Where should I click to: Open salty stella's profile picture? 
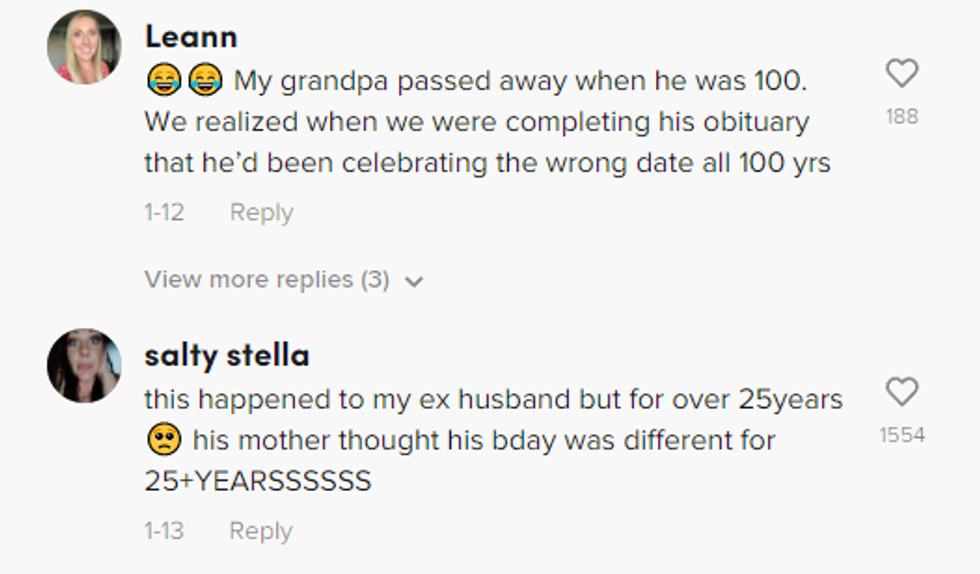point(84,365)
